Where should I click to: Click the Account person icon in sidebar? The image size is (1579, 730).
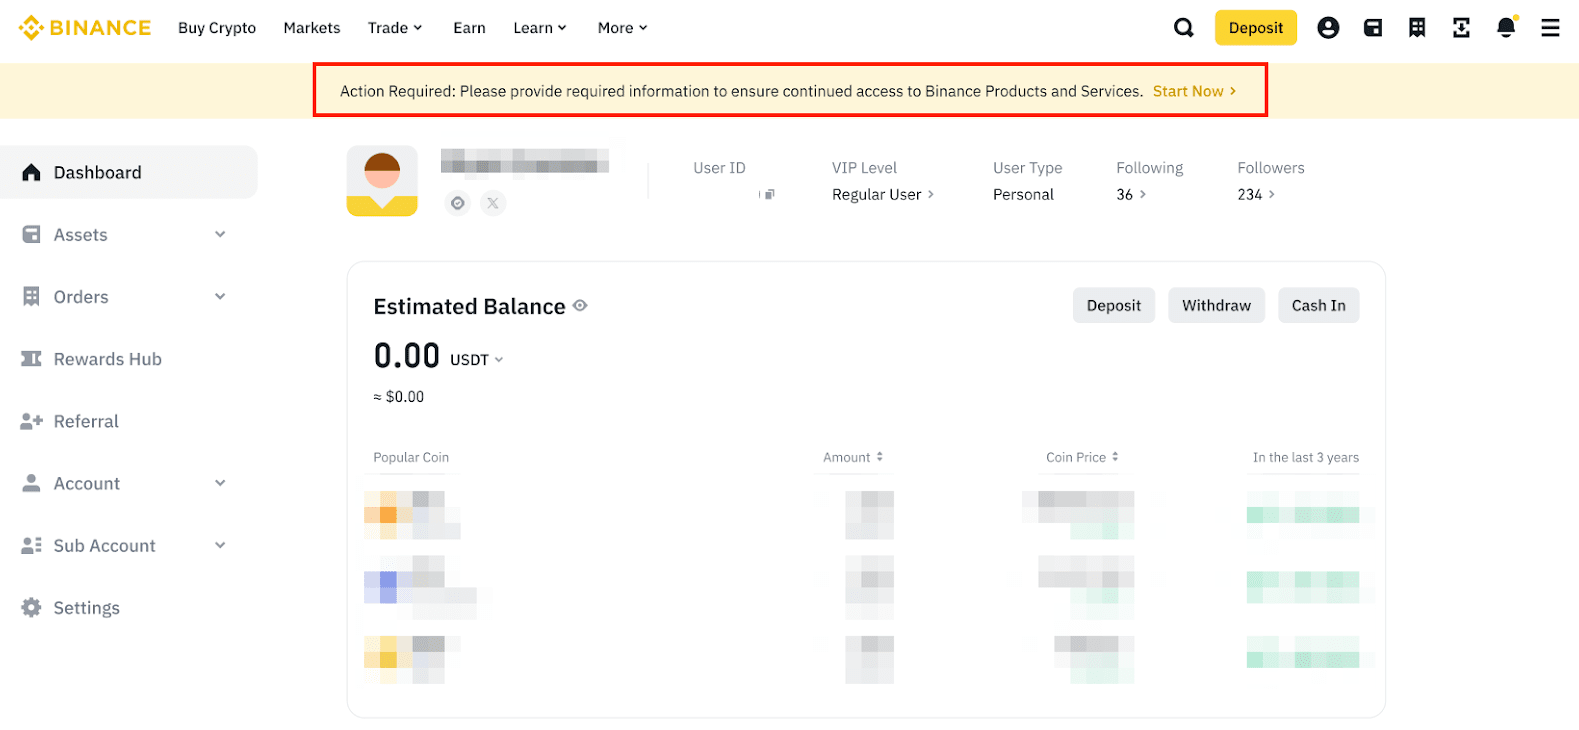click(32, 483)
